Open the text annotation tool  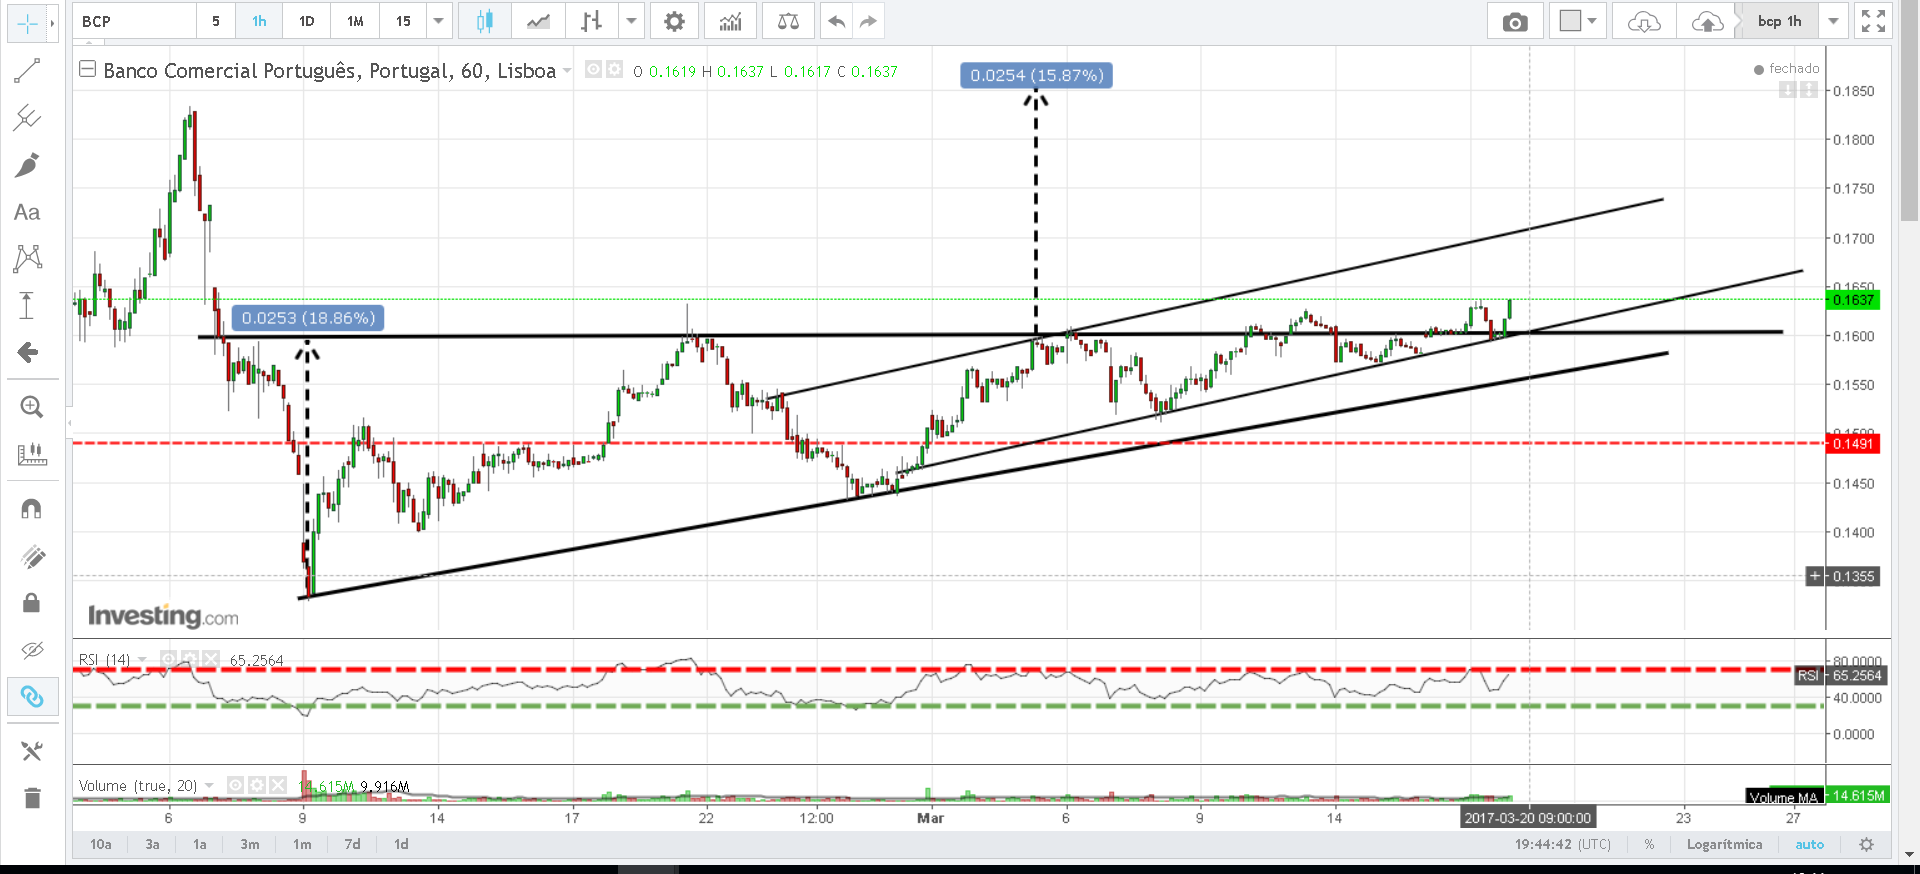[27, 212]
